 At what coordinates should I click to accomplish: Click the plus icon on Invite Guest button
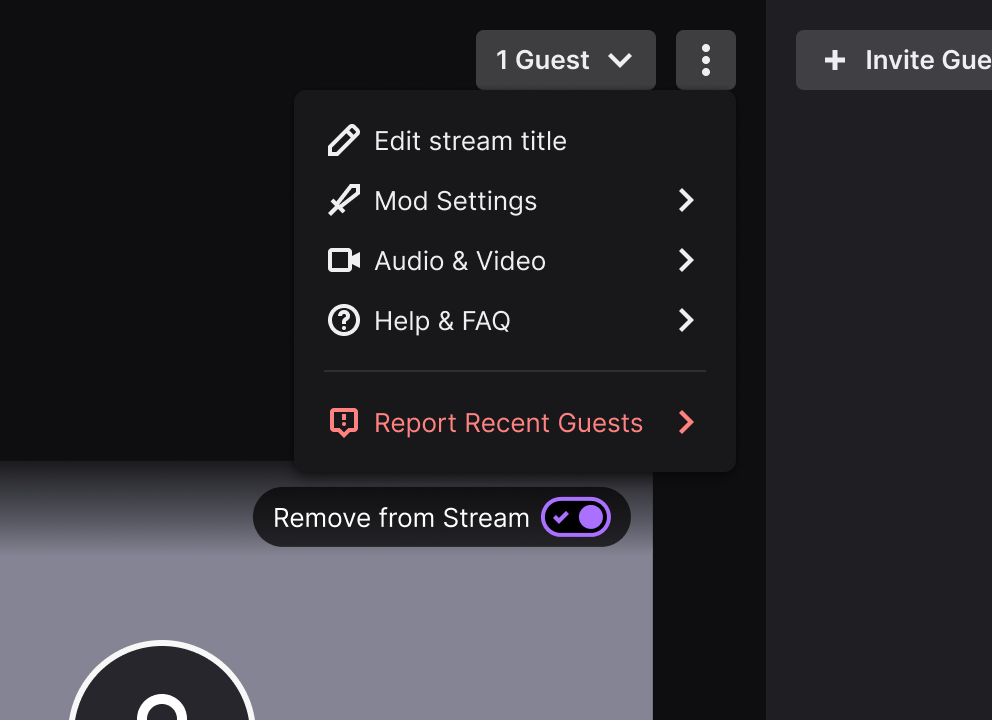point(834,60)
